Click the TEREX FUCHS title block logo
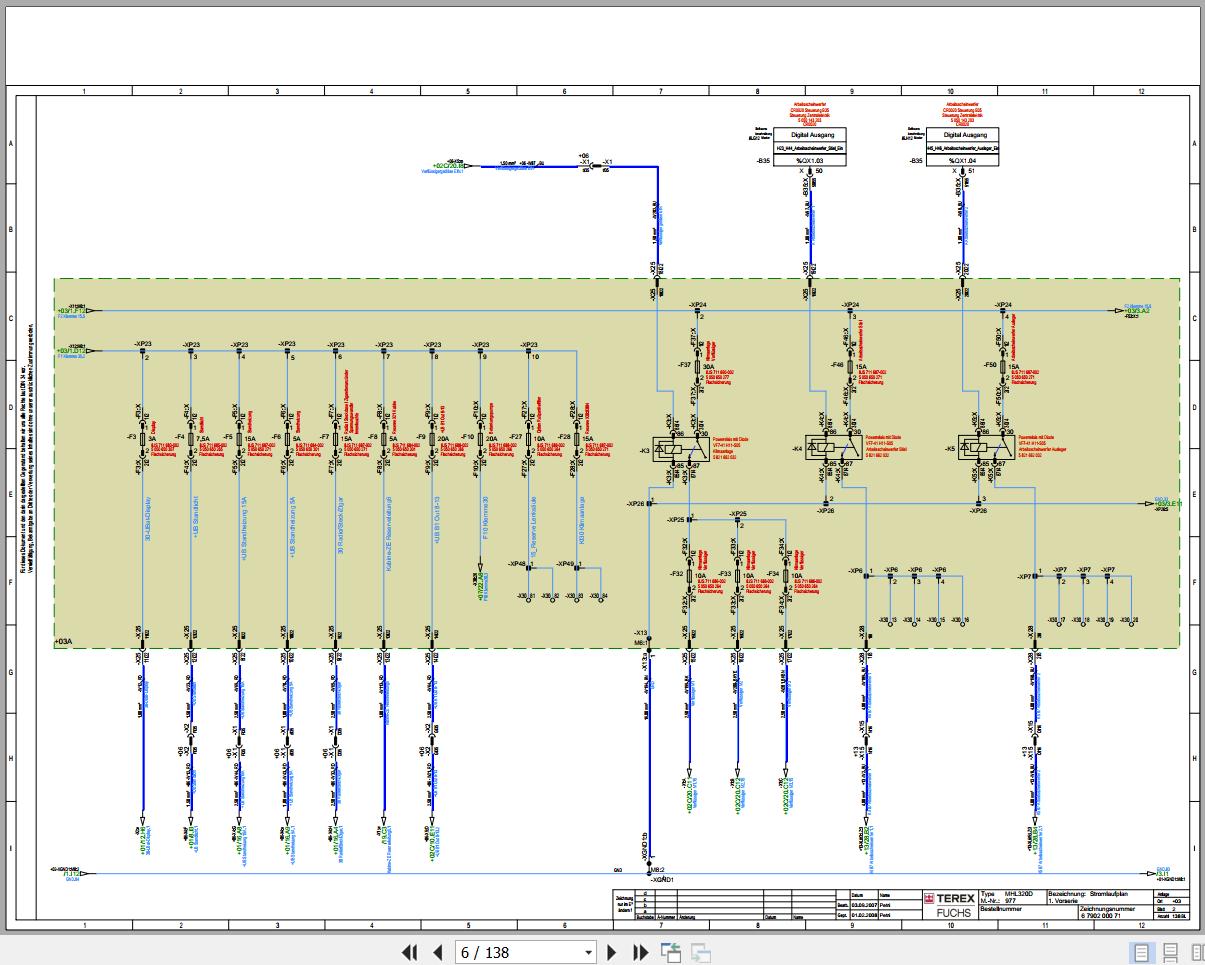1205x965 pixels. point(948,904)
